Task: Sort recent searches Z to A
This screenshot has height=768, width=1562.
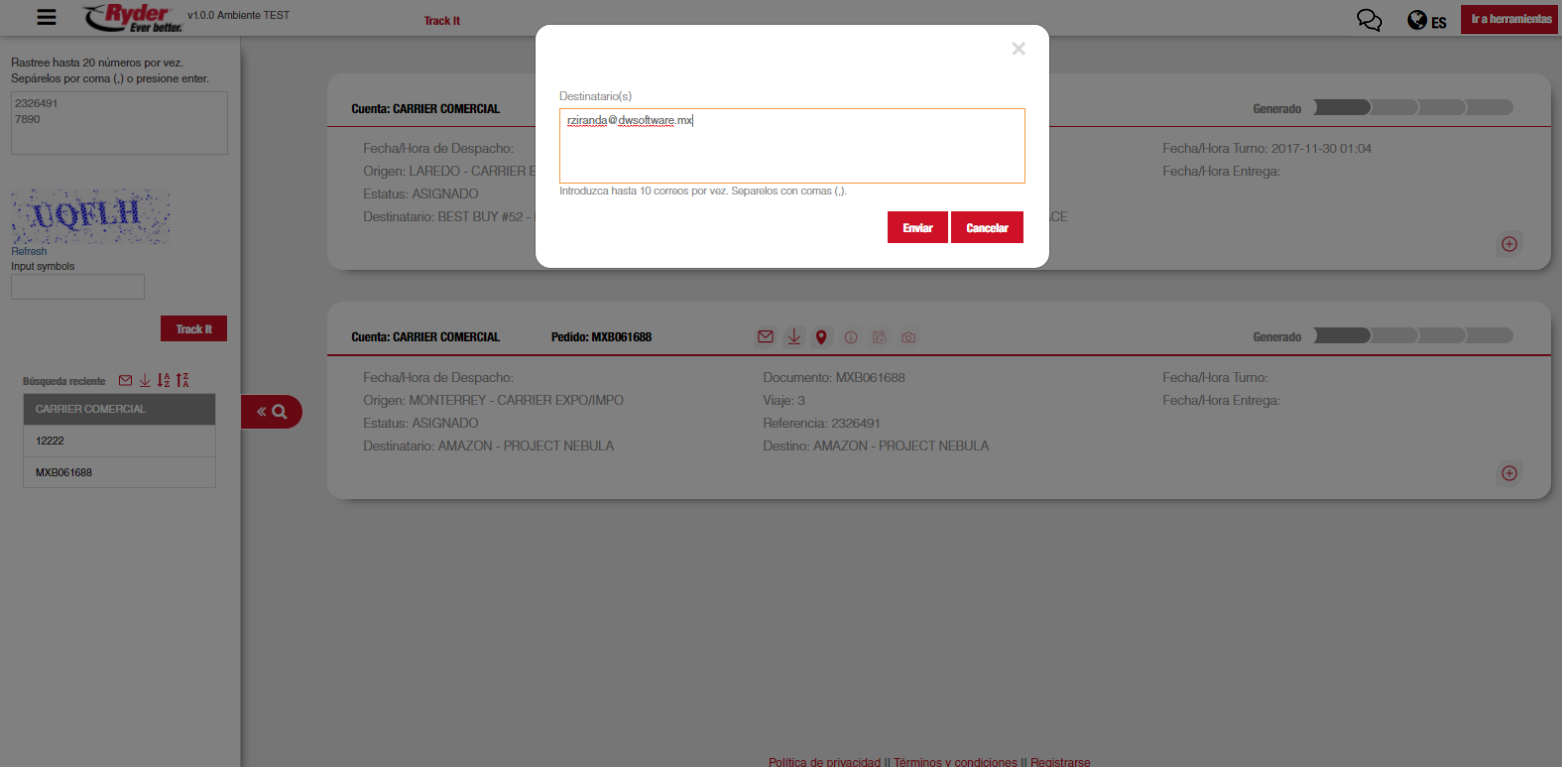Action: (x=182, y=380)
